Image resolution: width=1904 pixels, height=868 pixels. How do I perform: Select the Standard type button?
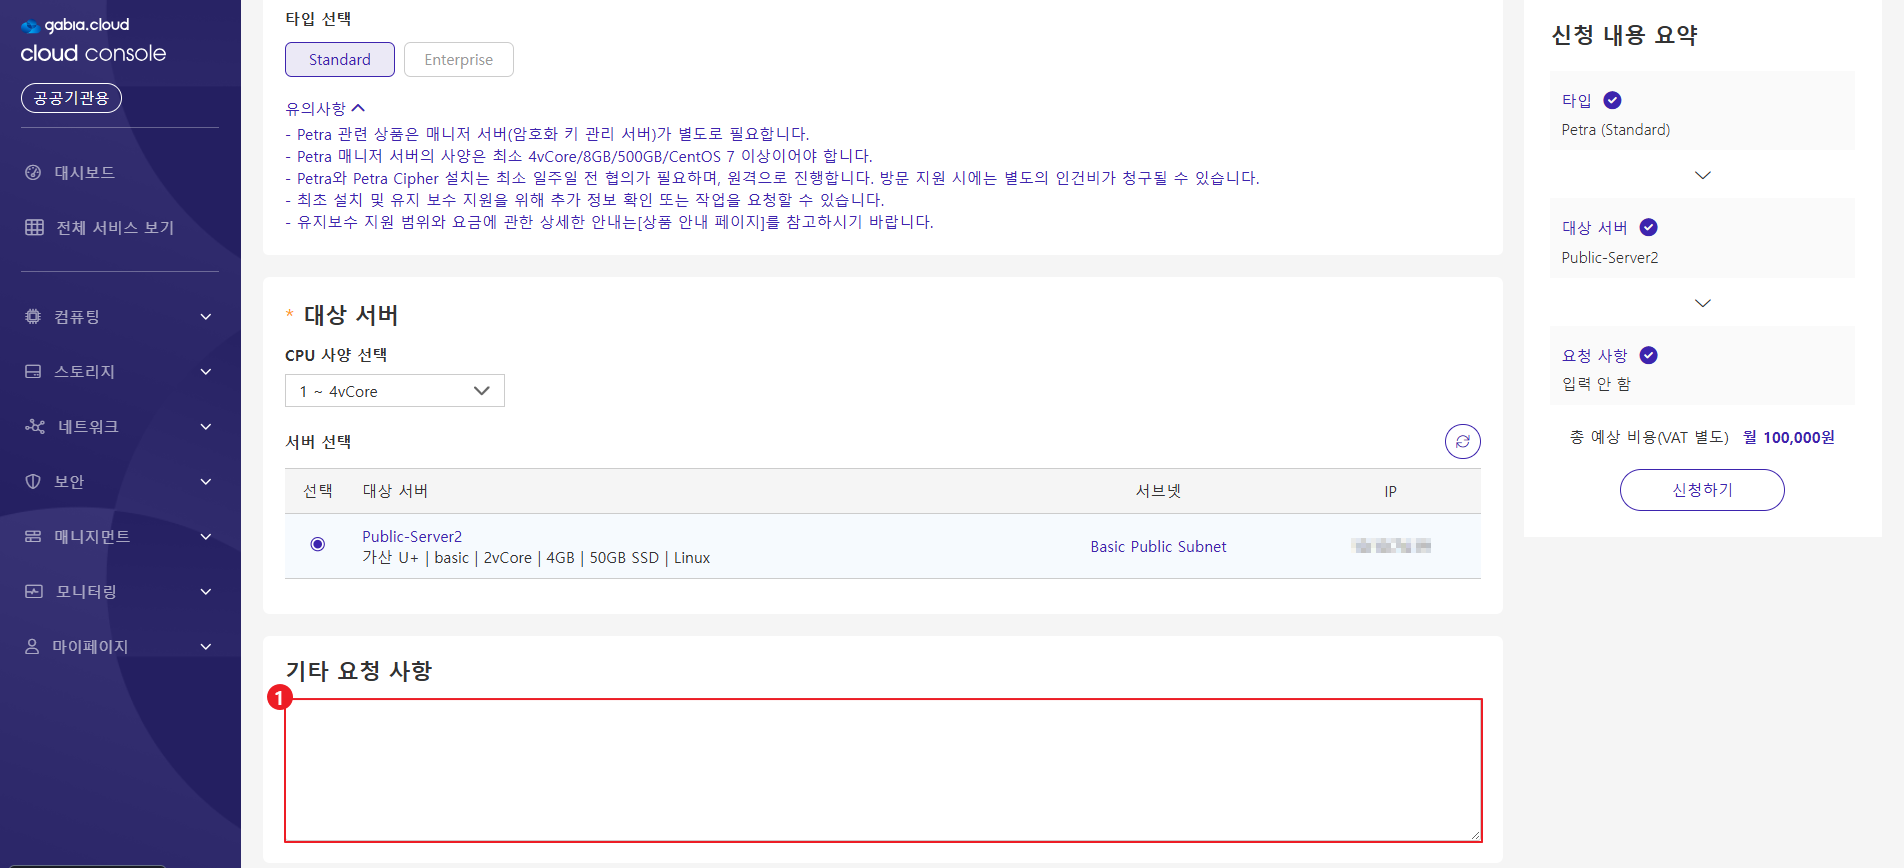(340, 59)
